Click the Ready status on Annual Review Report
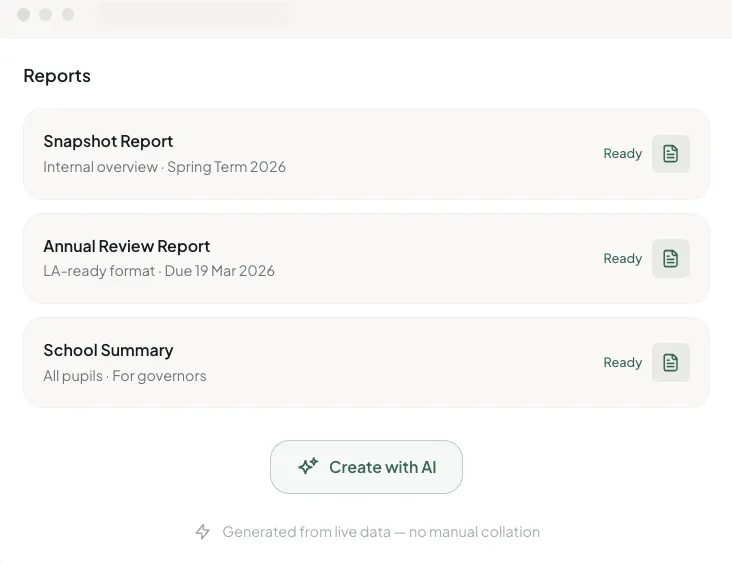 coord(622,258)
